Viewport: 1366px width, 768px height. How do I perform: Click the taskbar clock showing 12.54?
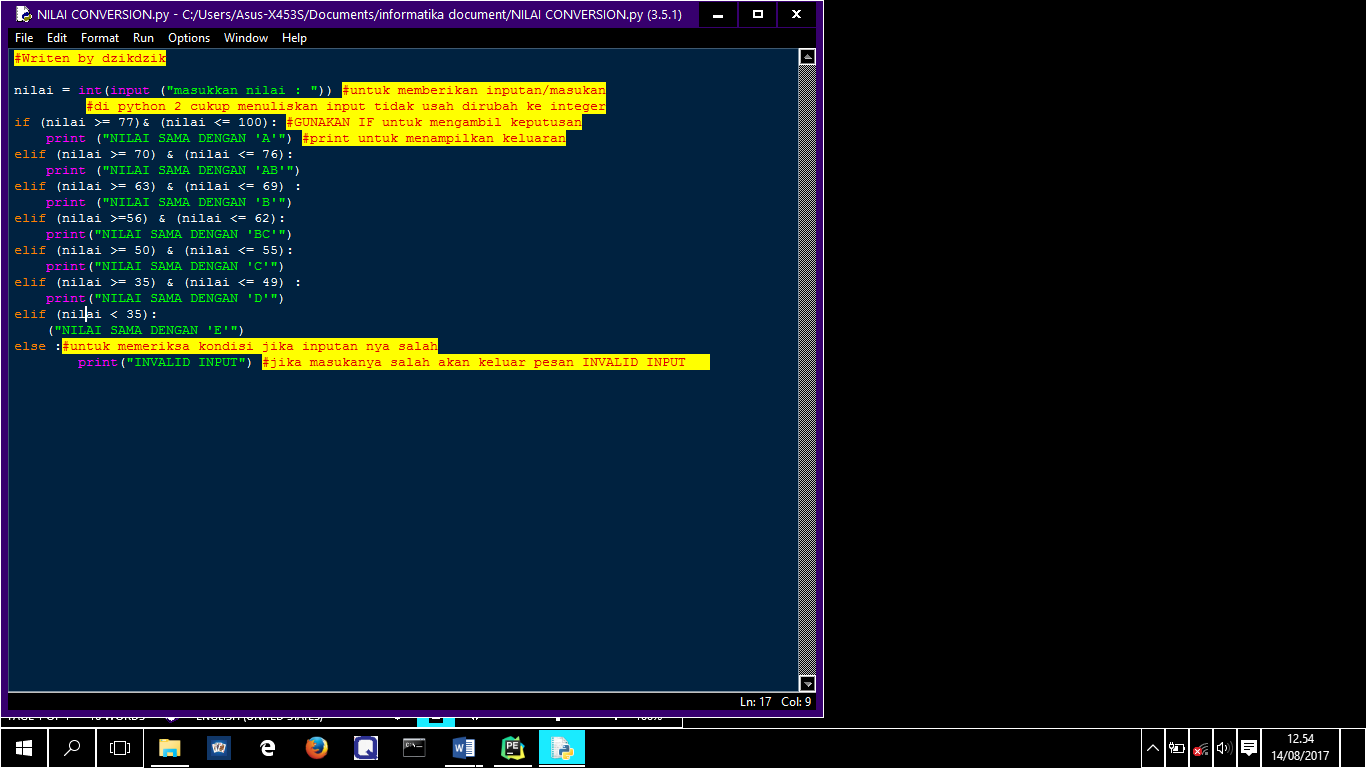[1301, 747]
